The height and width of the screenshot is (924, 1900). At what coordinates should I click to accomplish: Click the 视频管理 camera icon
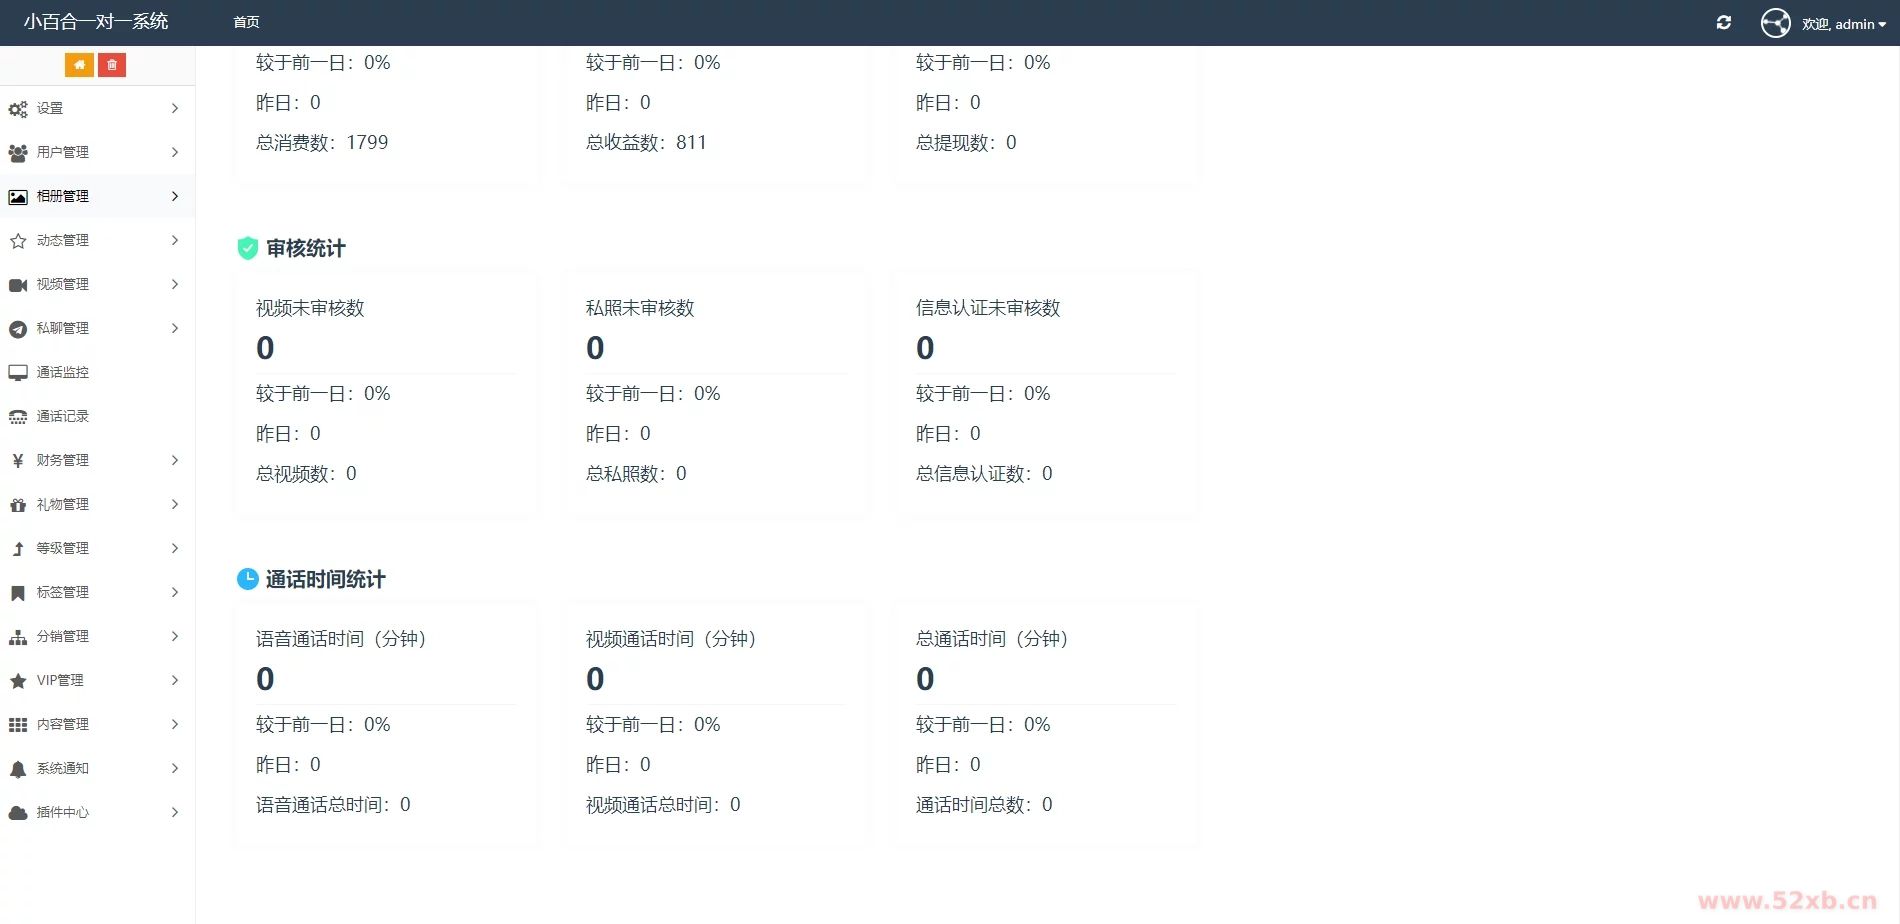[18, 285]
